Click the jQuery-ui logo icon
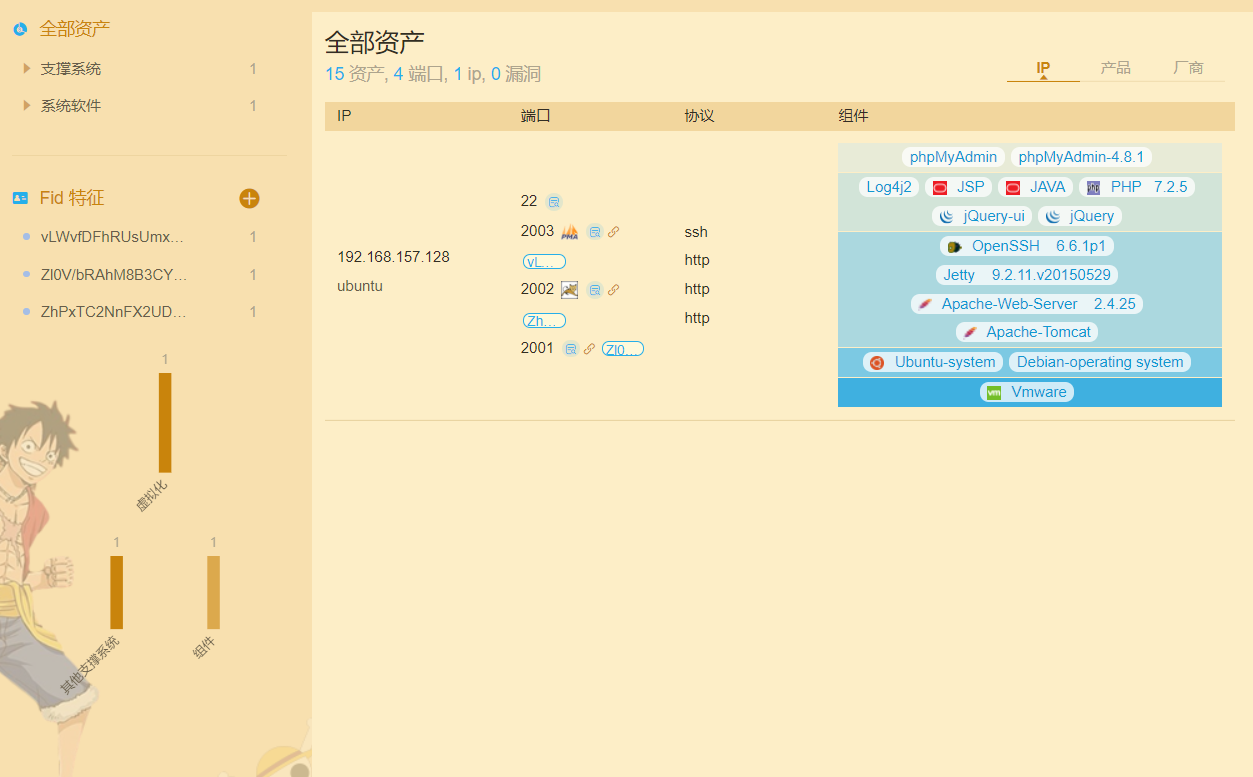The height and width of the screenshot is (777, 1253). tap(946, 216)
